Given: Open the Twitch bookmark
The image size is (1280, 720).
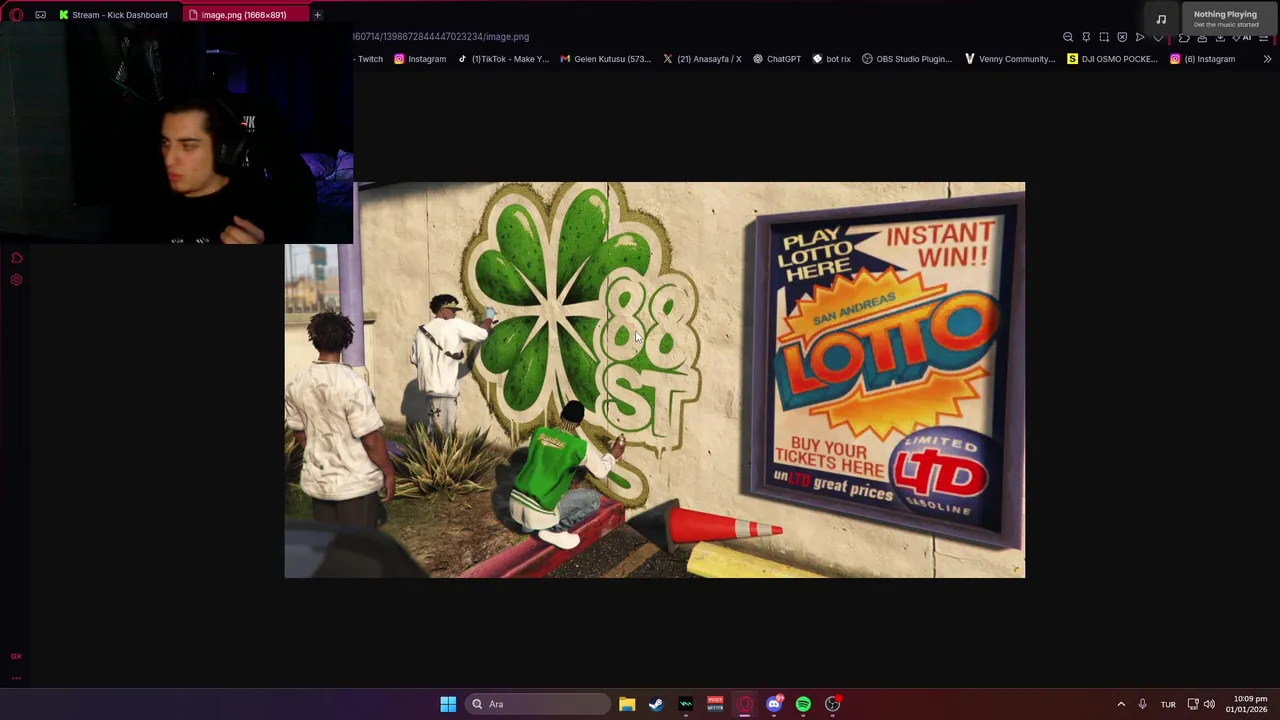Looking at the screenshot, I should [x=368, y=59].
